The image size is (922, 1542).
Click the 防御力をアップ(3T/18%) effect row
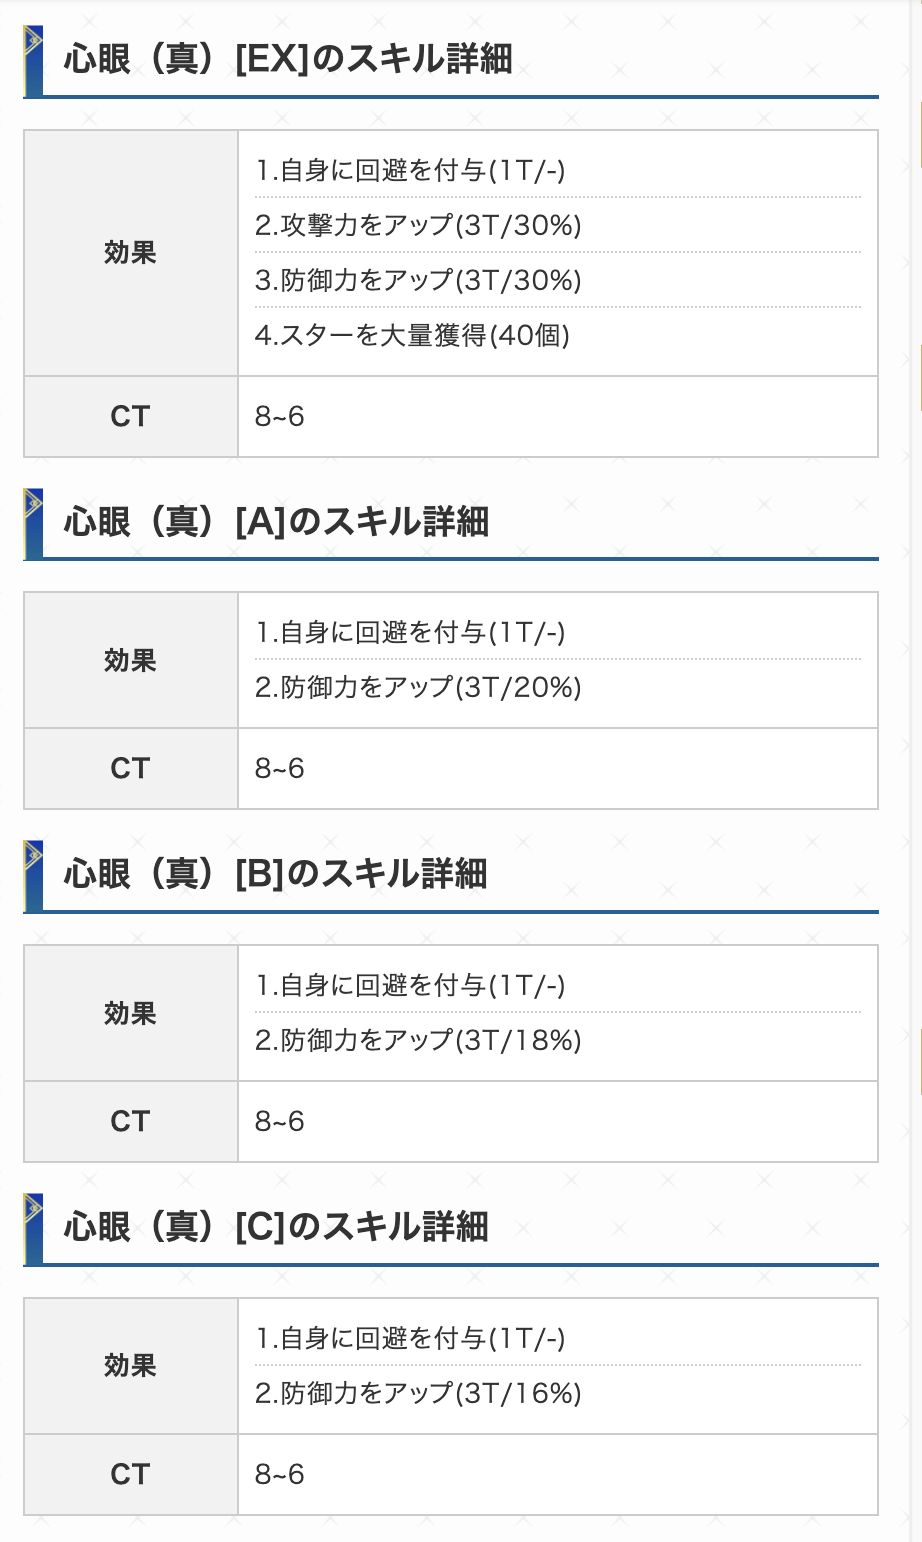558,1040
